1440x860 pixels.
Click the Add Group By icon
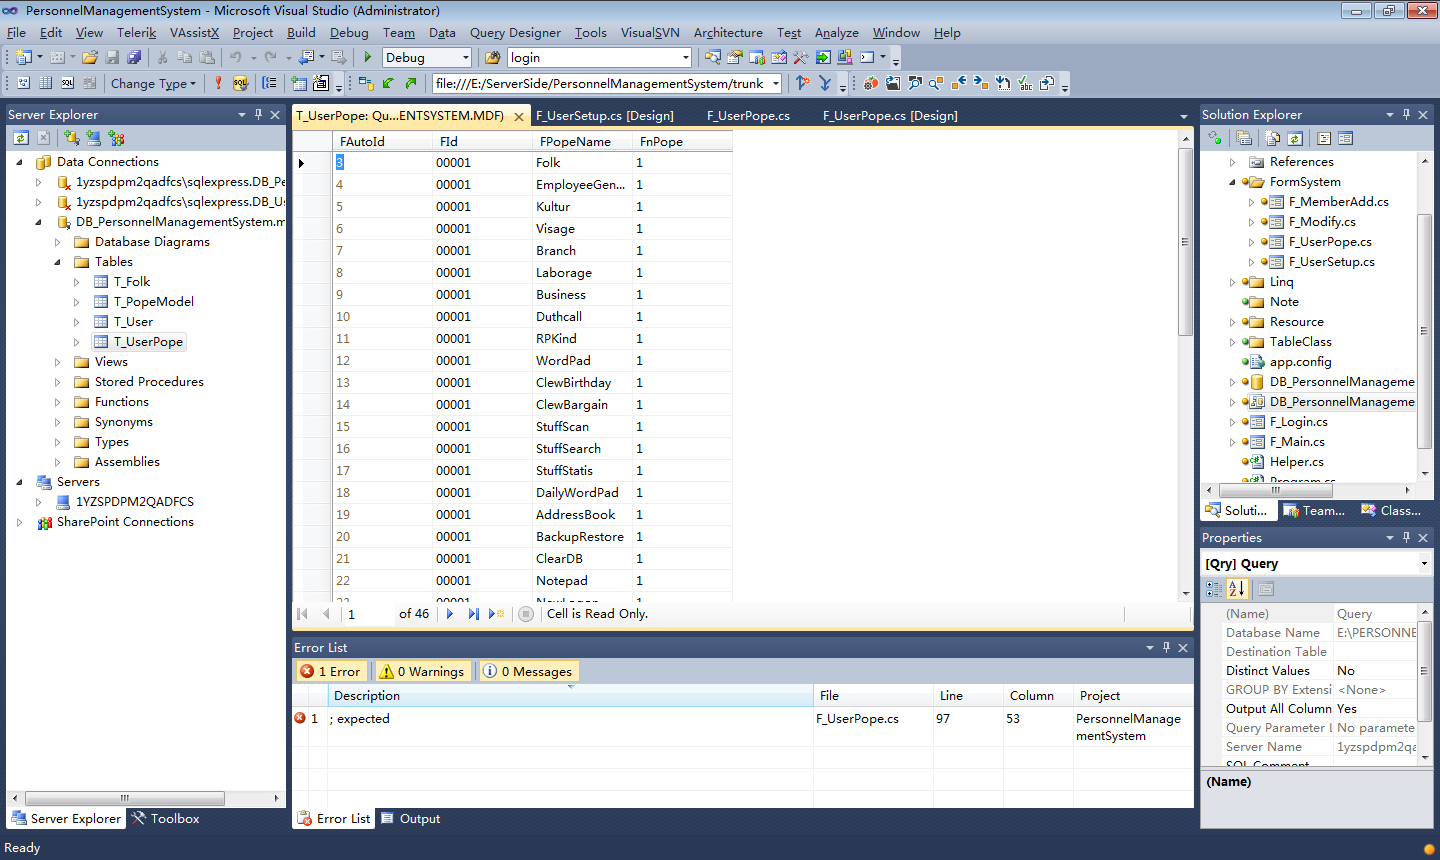[270, 84]
